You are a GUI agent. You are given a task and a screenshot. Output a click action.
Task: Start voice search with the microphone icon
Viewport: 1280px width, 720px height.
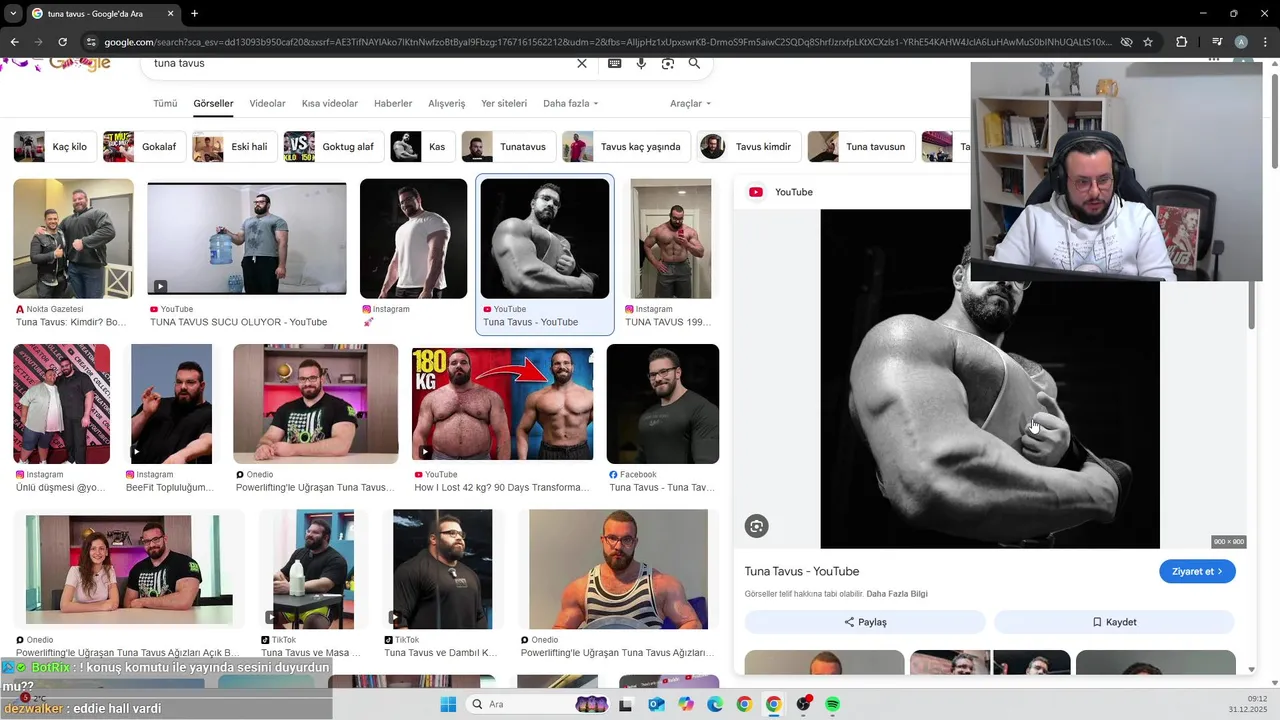pos(641,63)
